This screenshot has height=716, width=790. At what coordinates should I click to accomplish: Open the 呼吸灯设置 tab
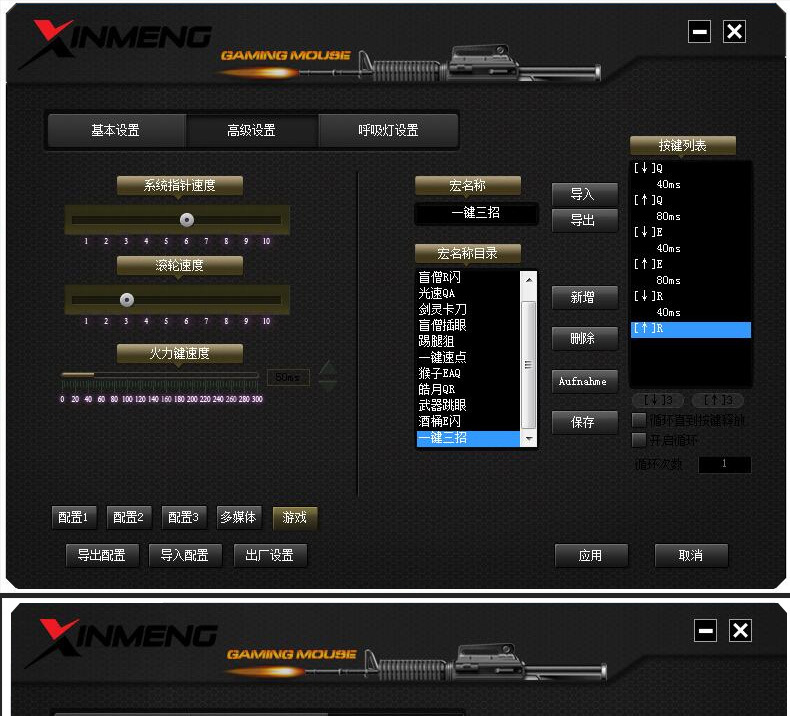tap(388, 131)
